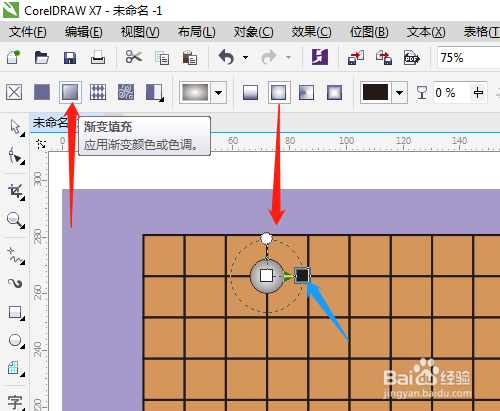Click the Export icon
Screen dimensions: 500x411
(384, 57)
